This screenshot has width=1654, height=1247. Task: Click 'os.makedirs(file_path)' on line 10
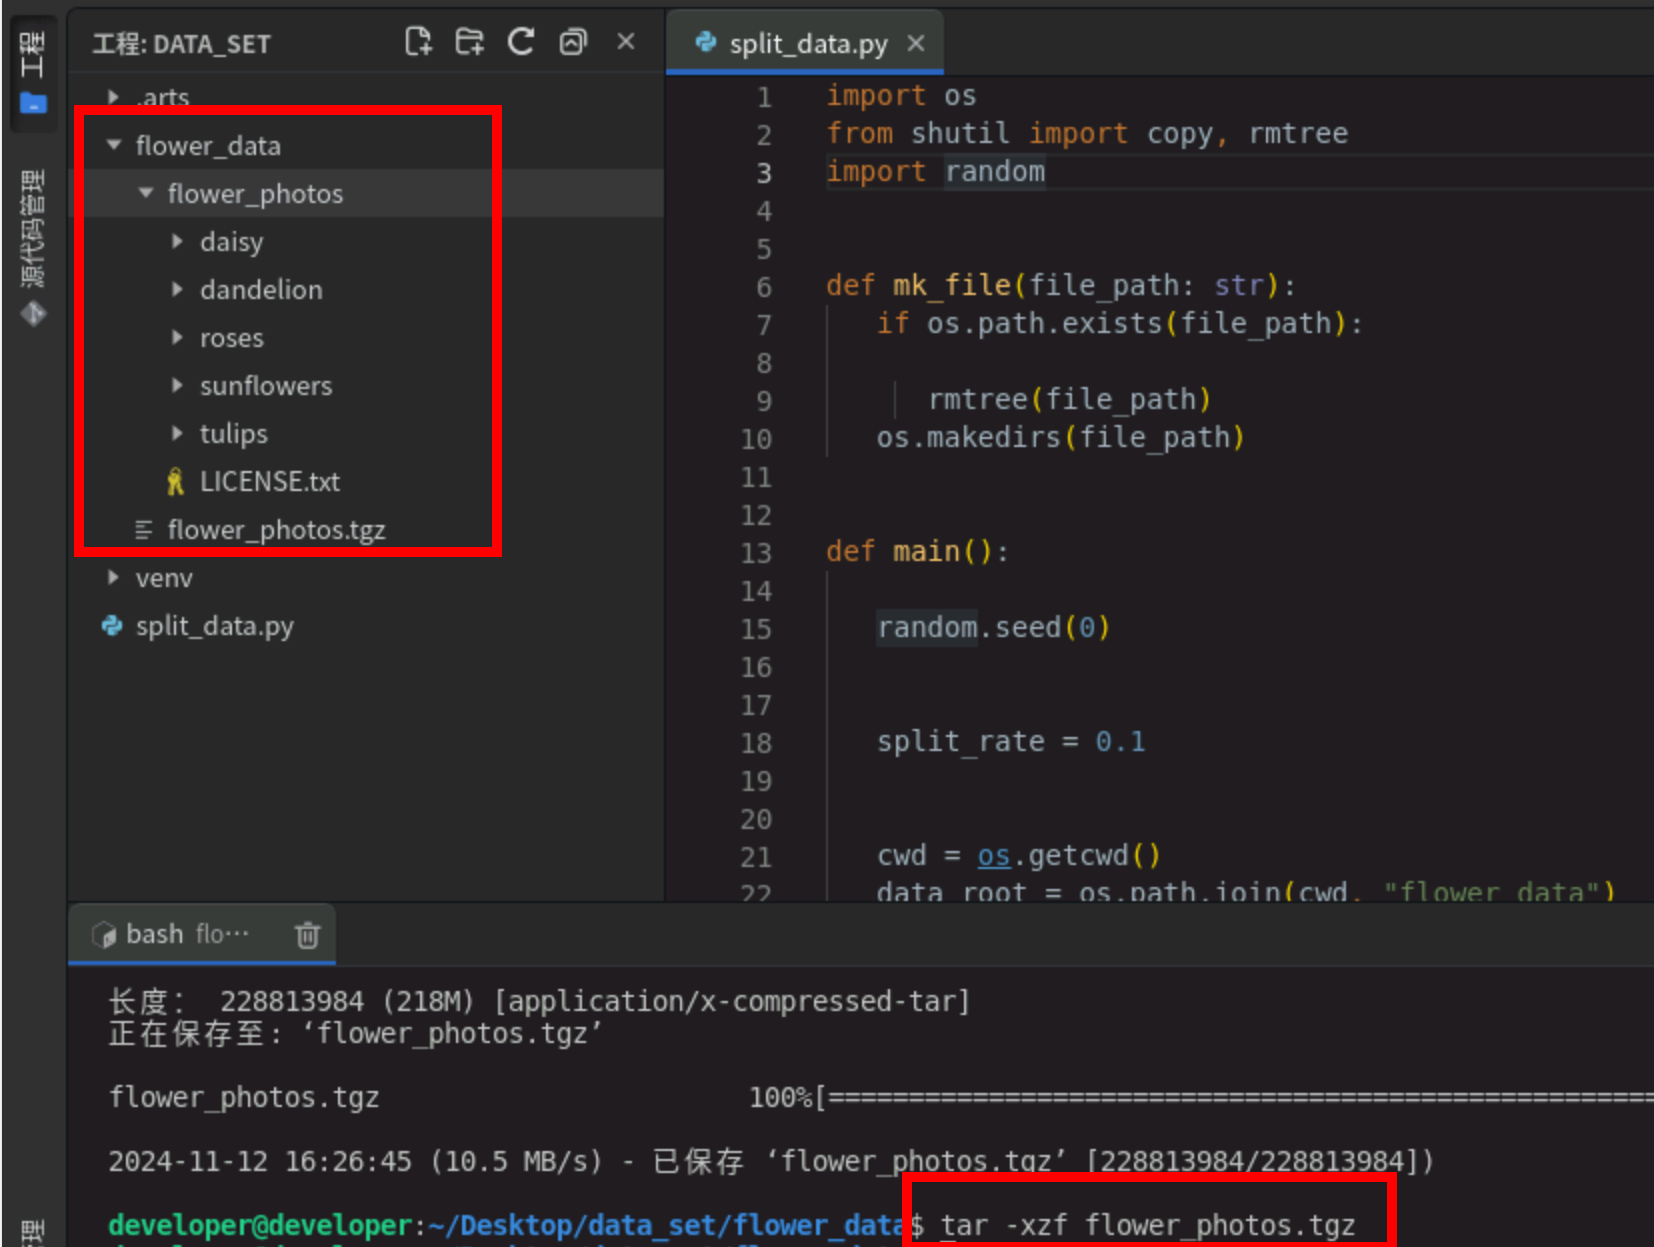(1060, 438)
